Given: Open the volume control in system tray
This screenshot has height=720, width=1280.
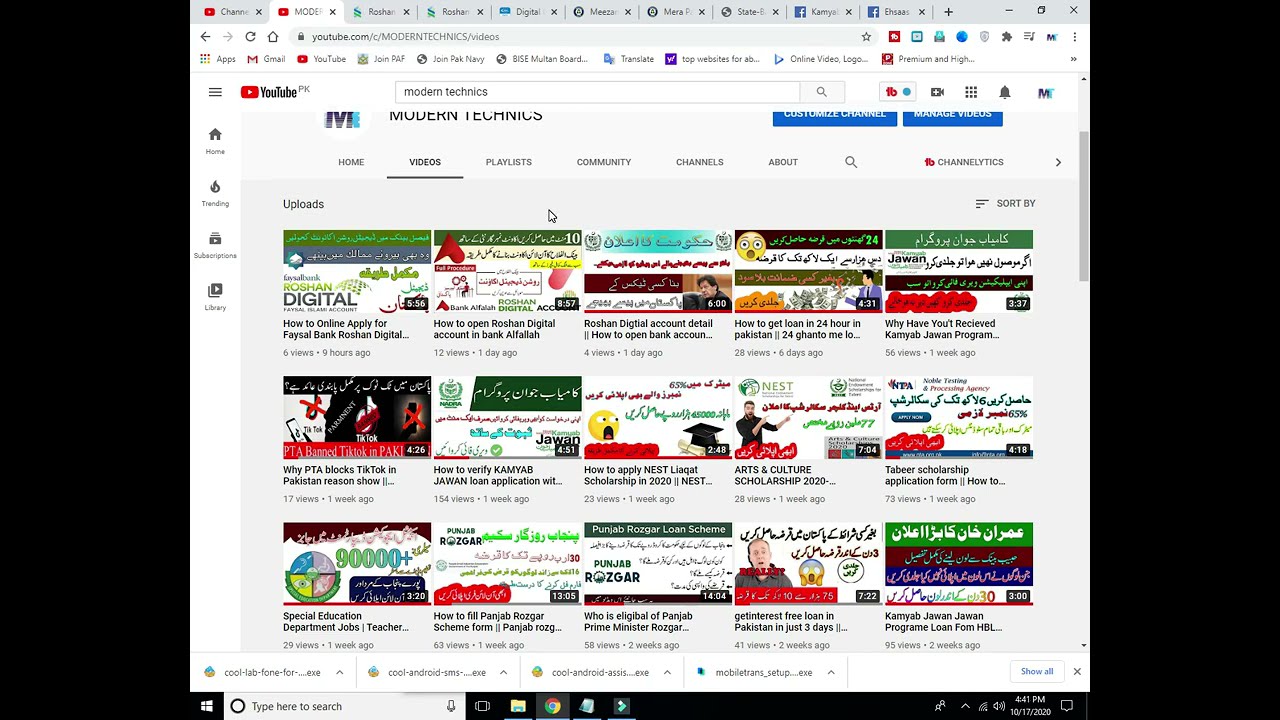Looking at the screenshot, I should pyautogui.click(x=999, y=706).
